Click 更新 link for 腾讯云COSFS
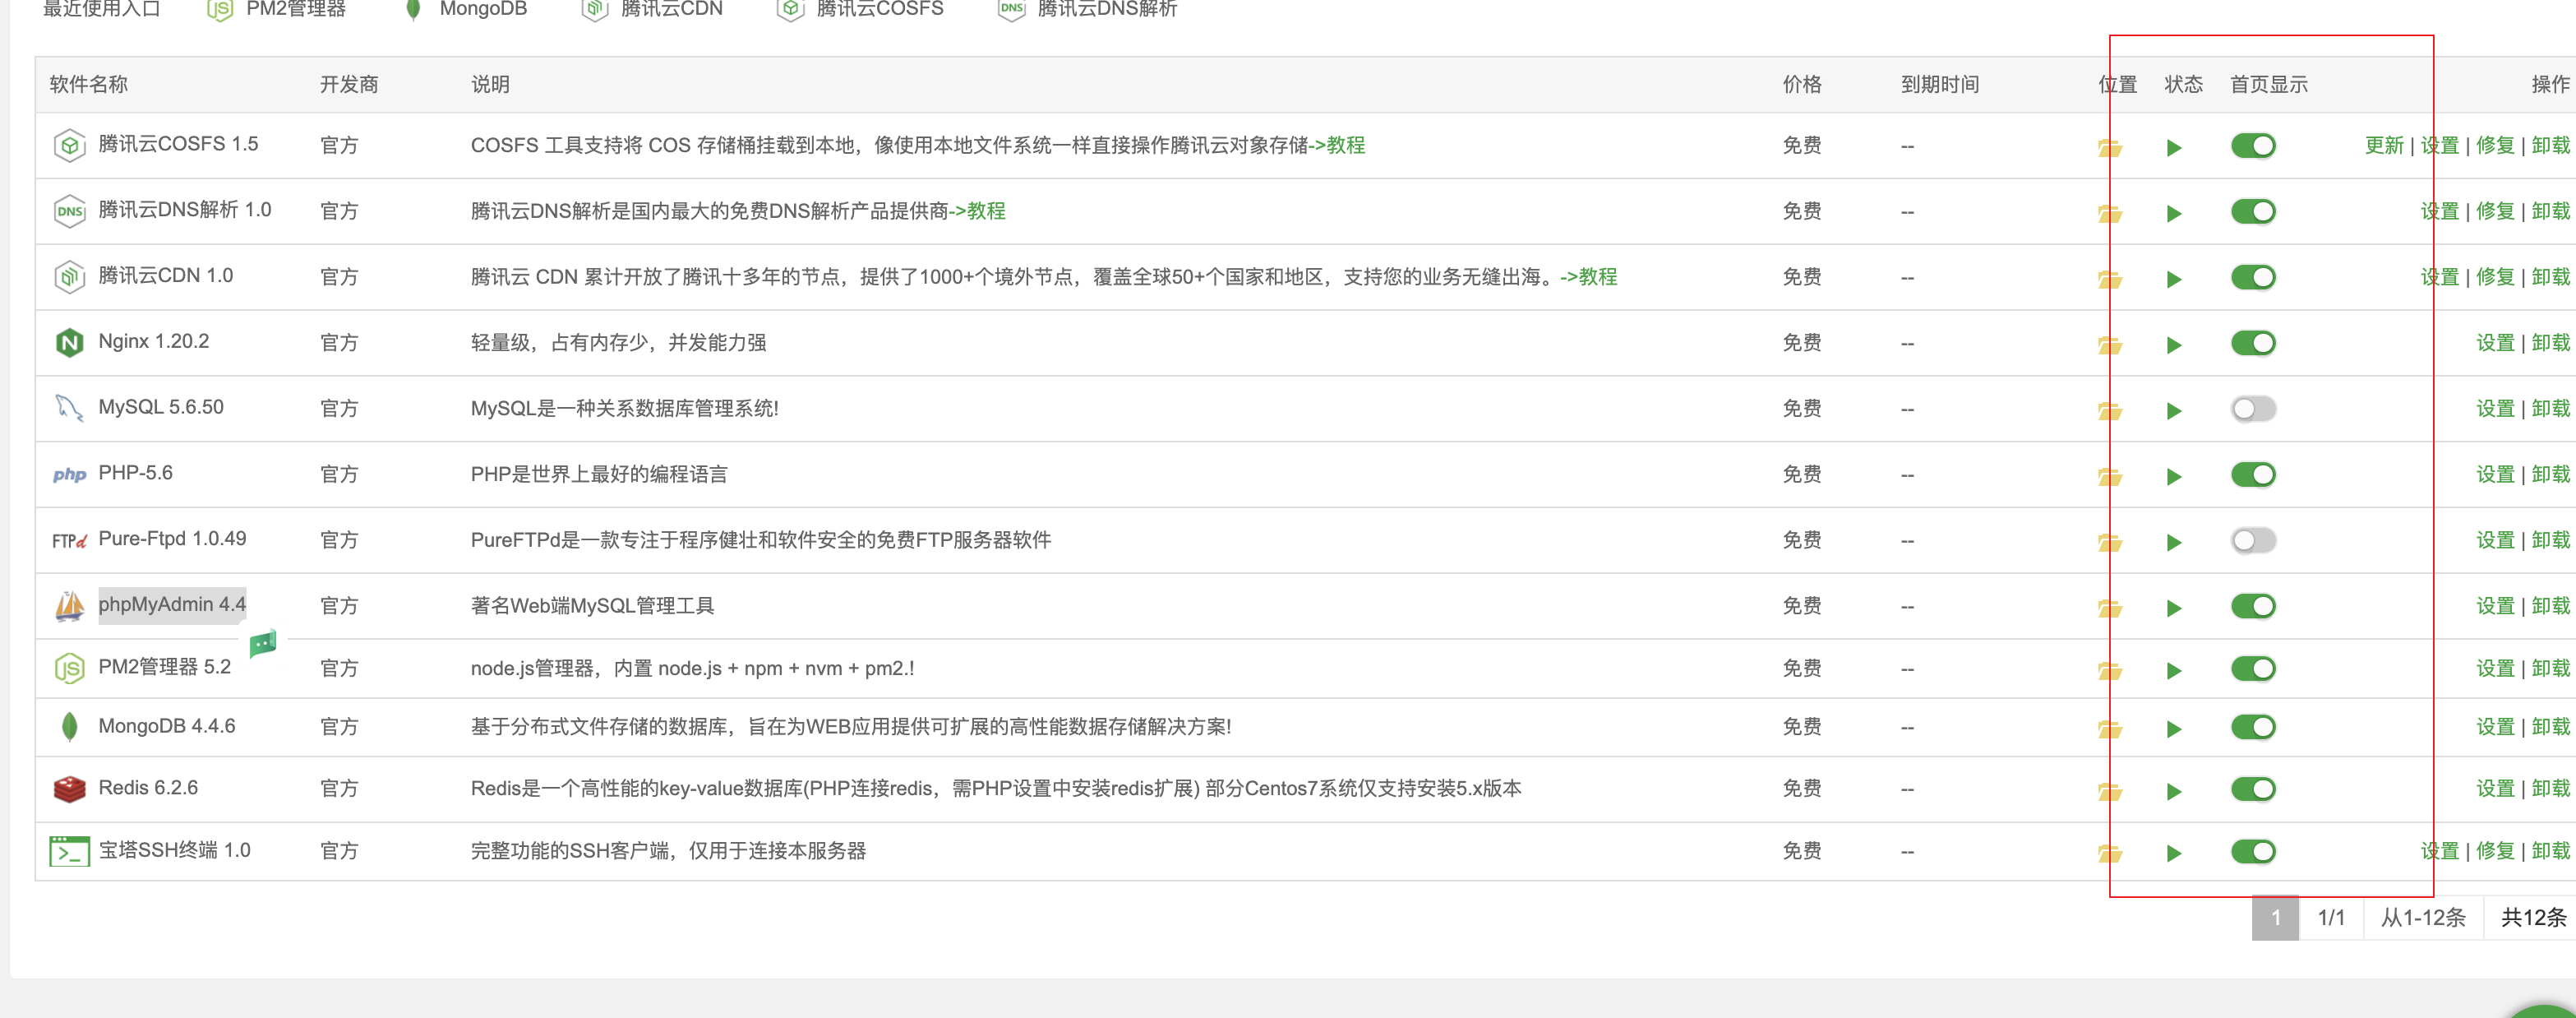 click(x=2383, y=145)
